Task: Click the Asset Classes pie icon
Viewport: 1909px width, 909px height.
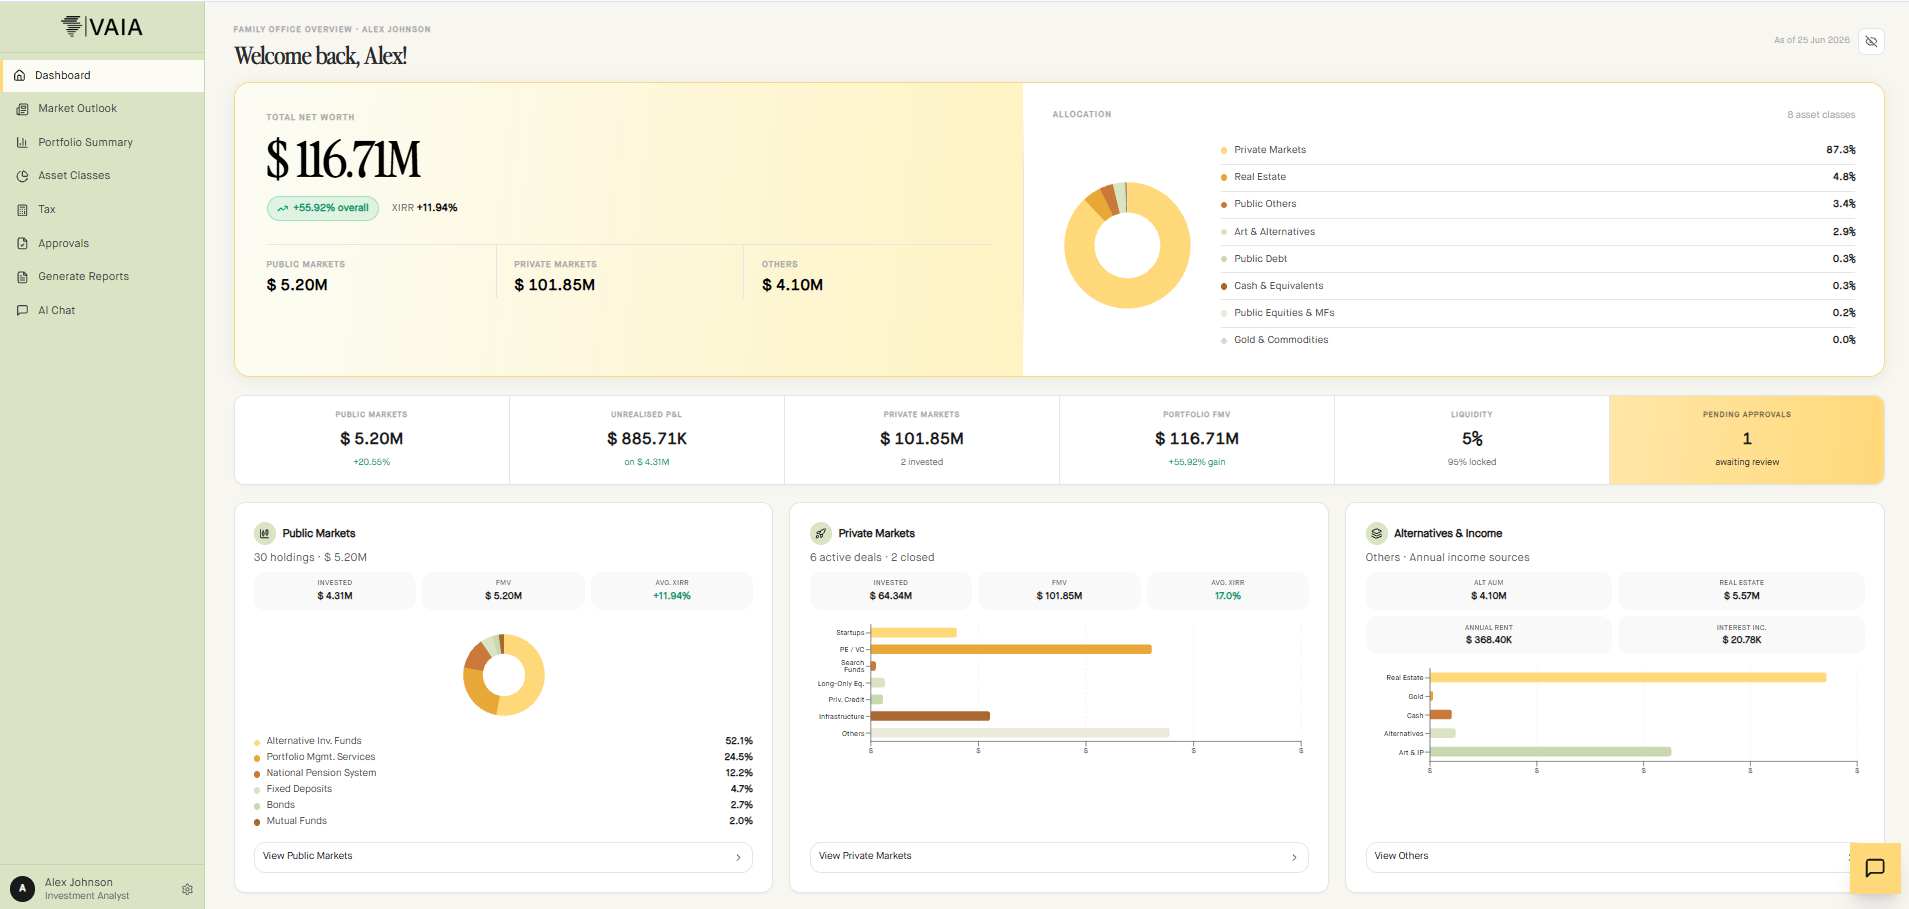Action: click(22, 176)
